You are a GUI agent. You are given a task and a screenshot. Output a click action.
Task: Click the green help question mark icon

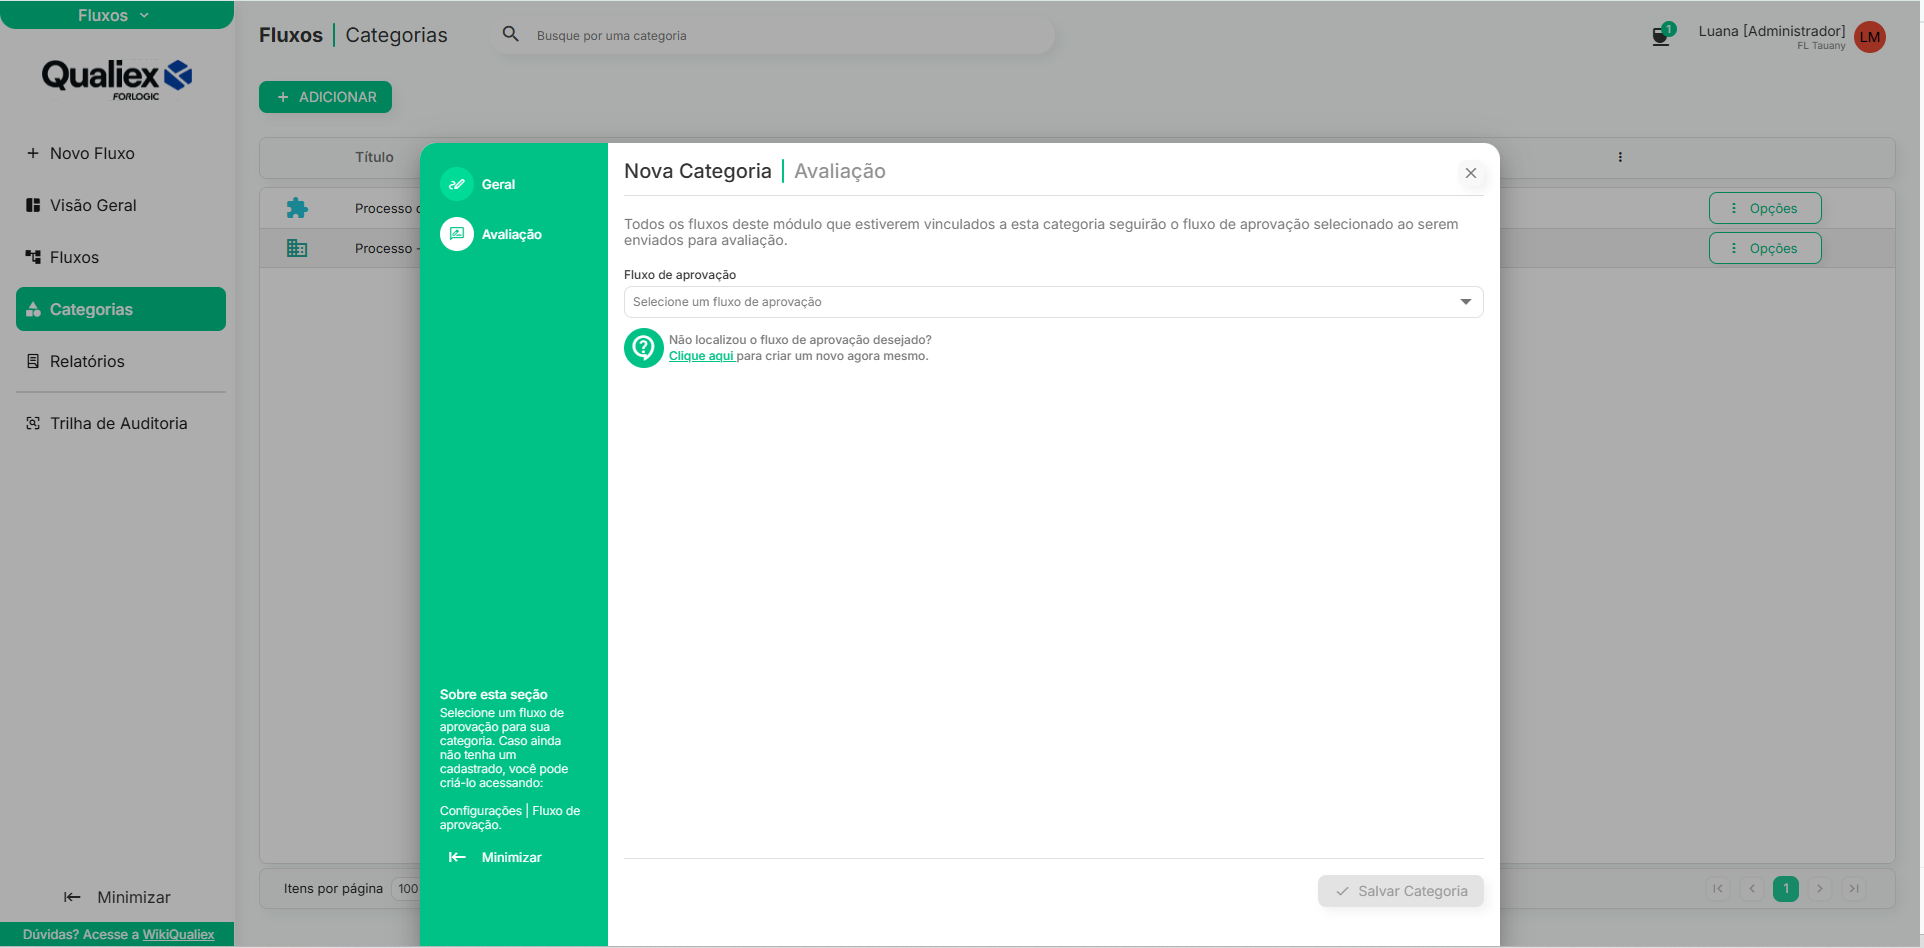(643, 348)
